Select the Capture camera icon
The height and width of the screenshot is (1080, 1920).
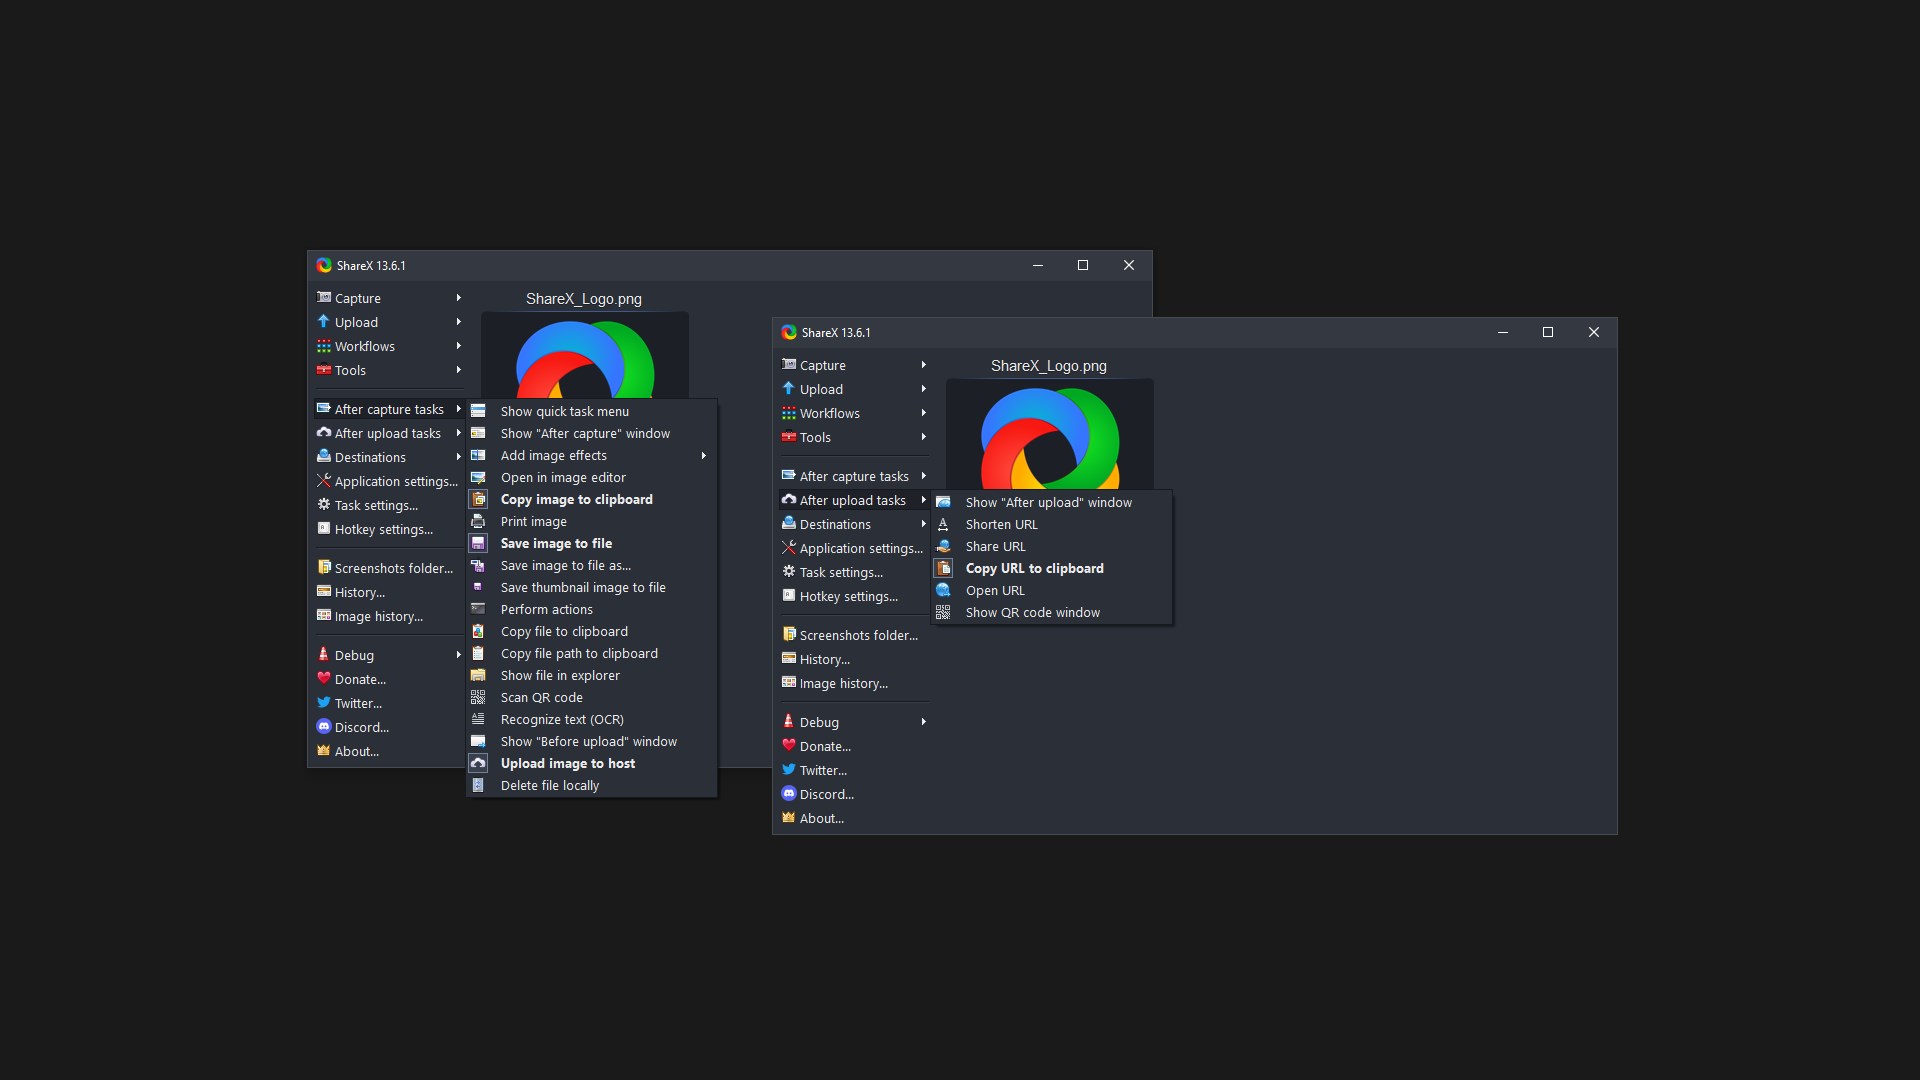click(324, 297)
